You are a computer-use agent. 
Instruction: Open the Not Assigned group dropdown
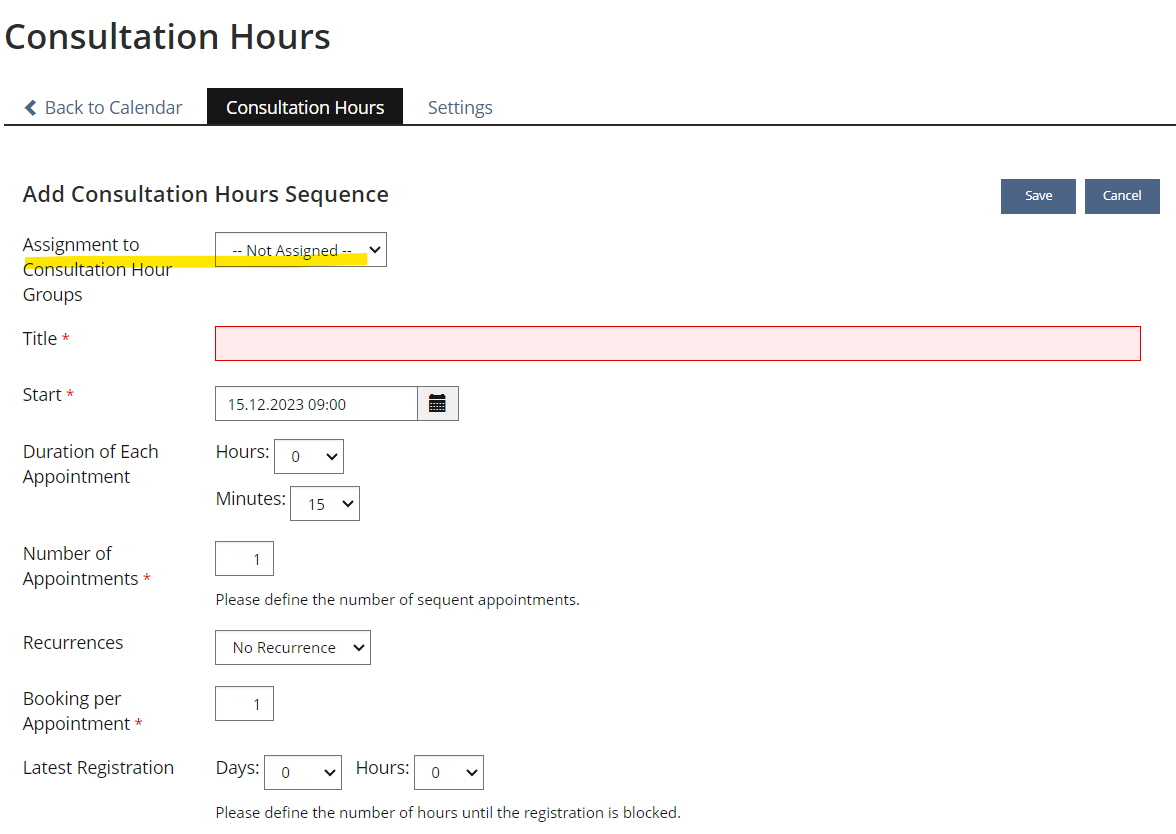(x=301, y=250)
